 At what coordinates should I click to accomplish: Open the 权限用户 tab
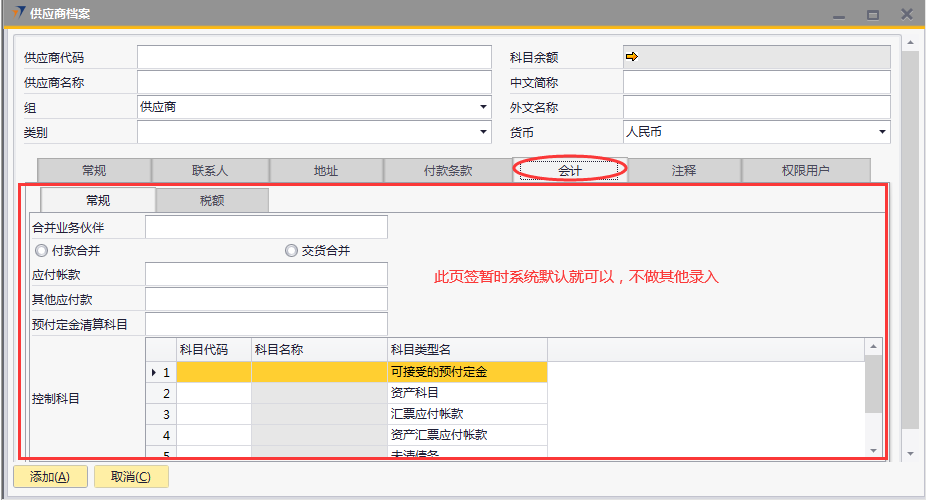[805, 171]
